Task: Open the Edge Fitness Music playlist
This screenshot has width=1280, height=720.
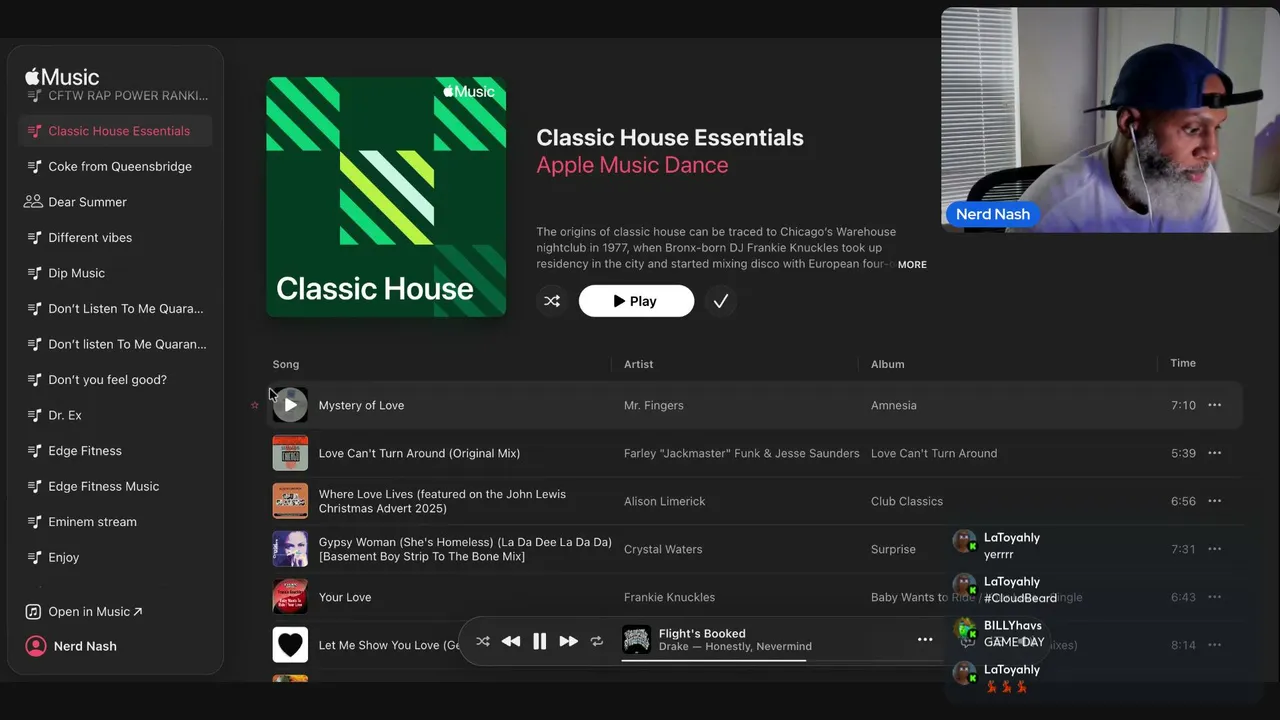Action: coord(115,486)
